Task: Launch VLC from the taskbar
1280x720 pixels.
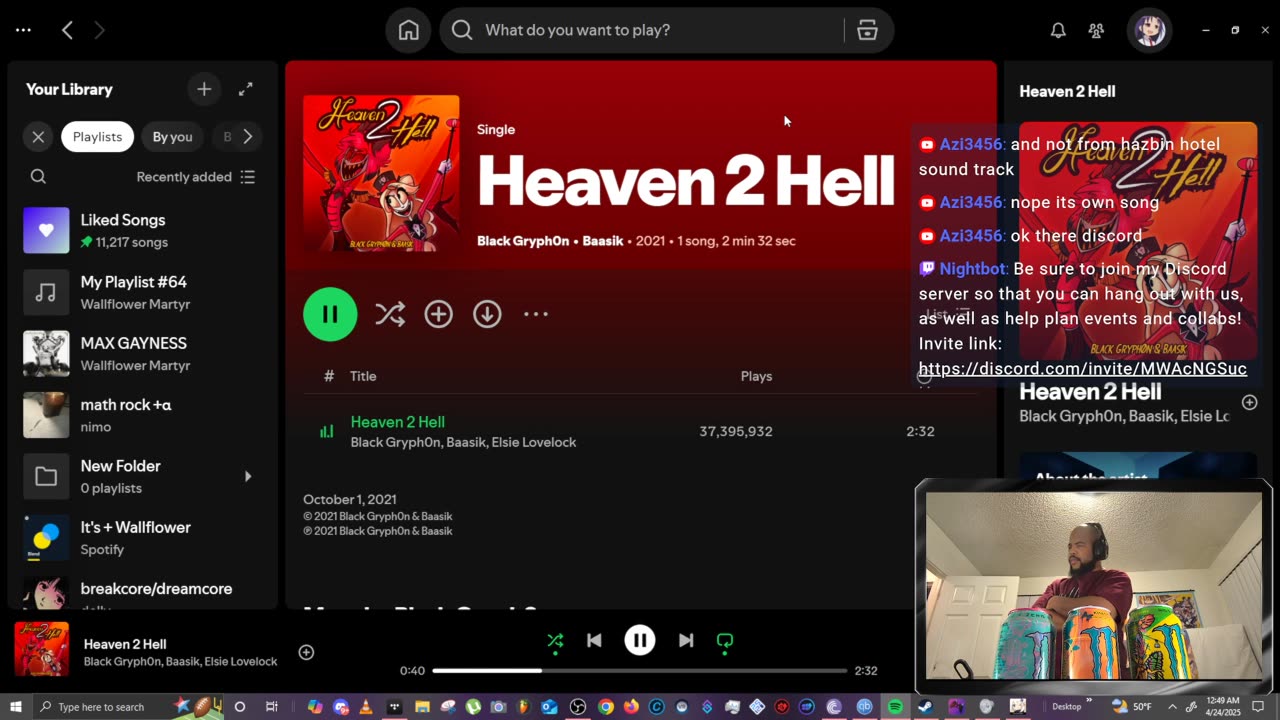Action: (x=366, y=707)
